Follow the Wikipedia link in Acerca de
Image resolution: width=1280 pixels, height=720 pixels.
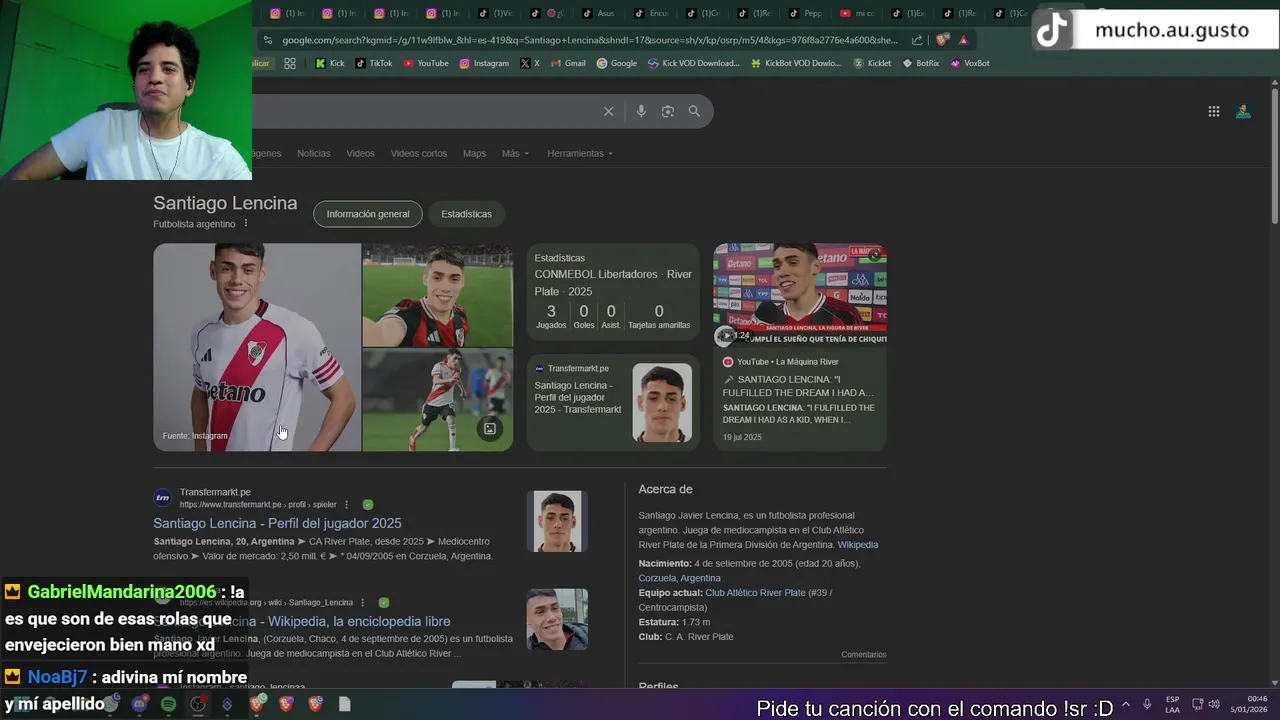(x=858, y=545)
